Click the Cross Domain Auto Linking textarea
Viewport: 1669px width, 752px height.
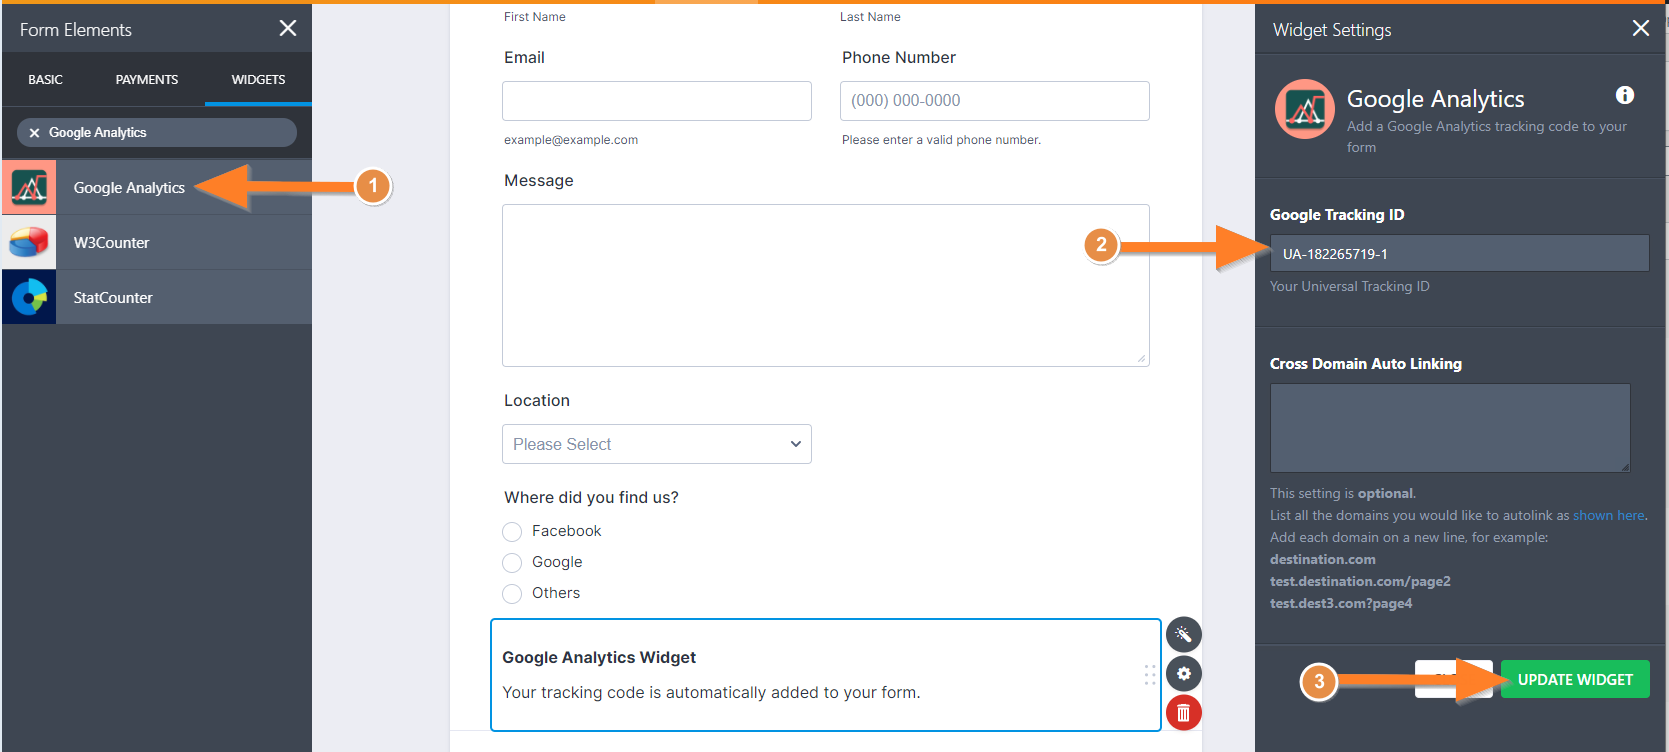click(x=1449, y=428)
